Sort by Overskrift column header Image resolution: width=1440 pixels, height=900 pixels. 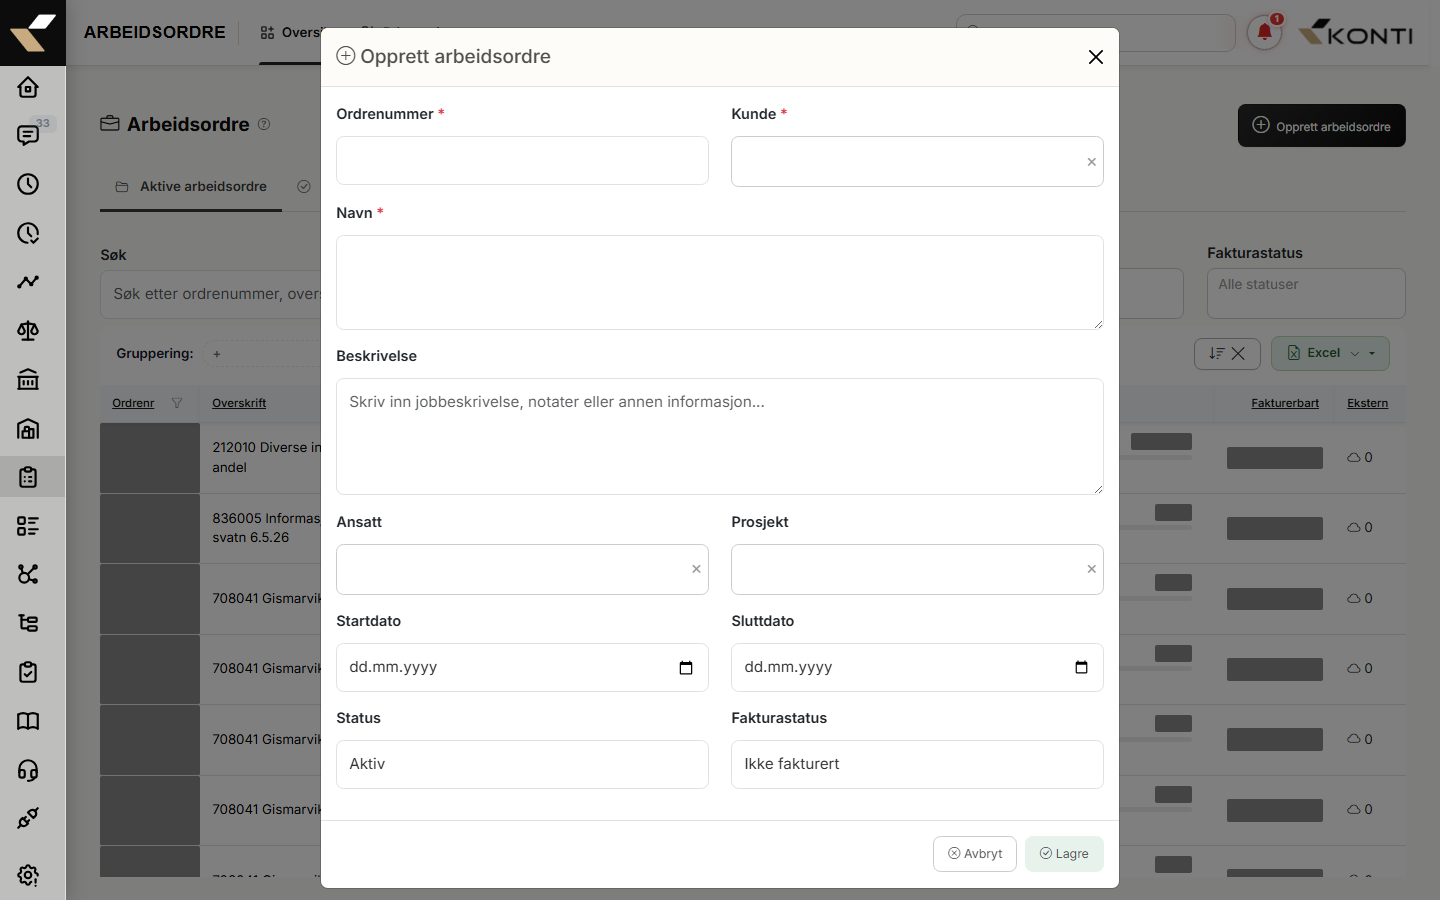pos(239,403)
